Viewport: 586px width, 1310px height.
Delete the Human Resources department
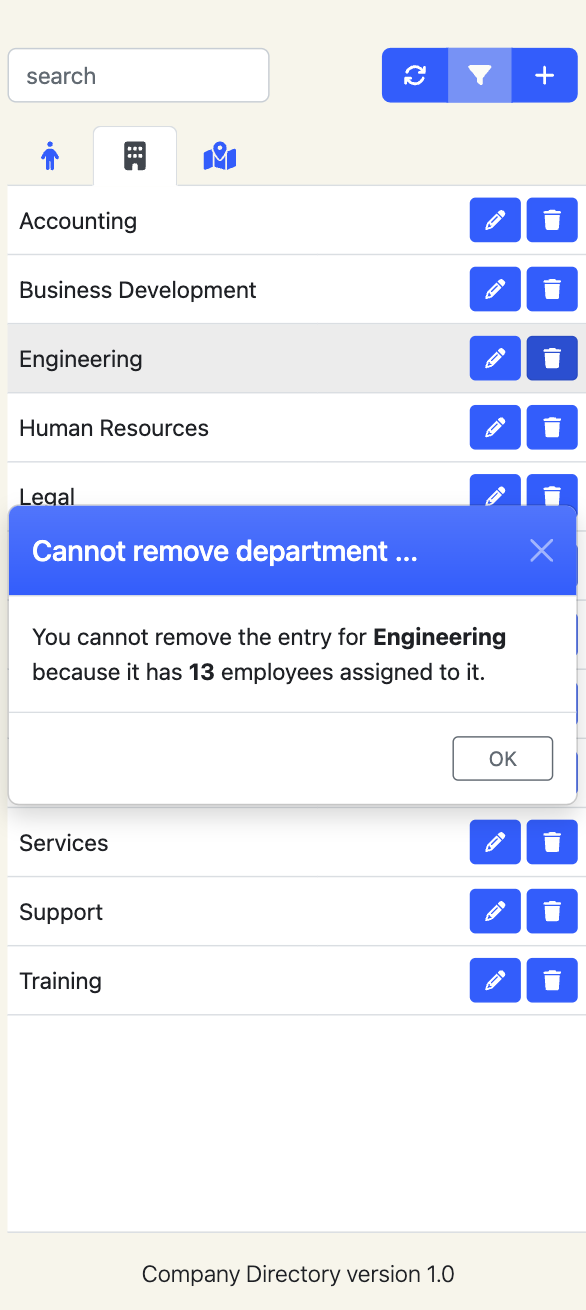tap(552, 427)
